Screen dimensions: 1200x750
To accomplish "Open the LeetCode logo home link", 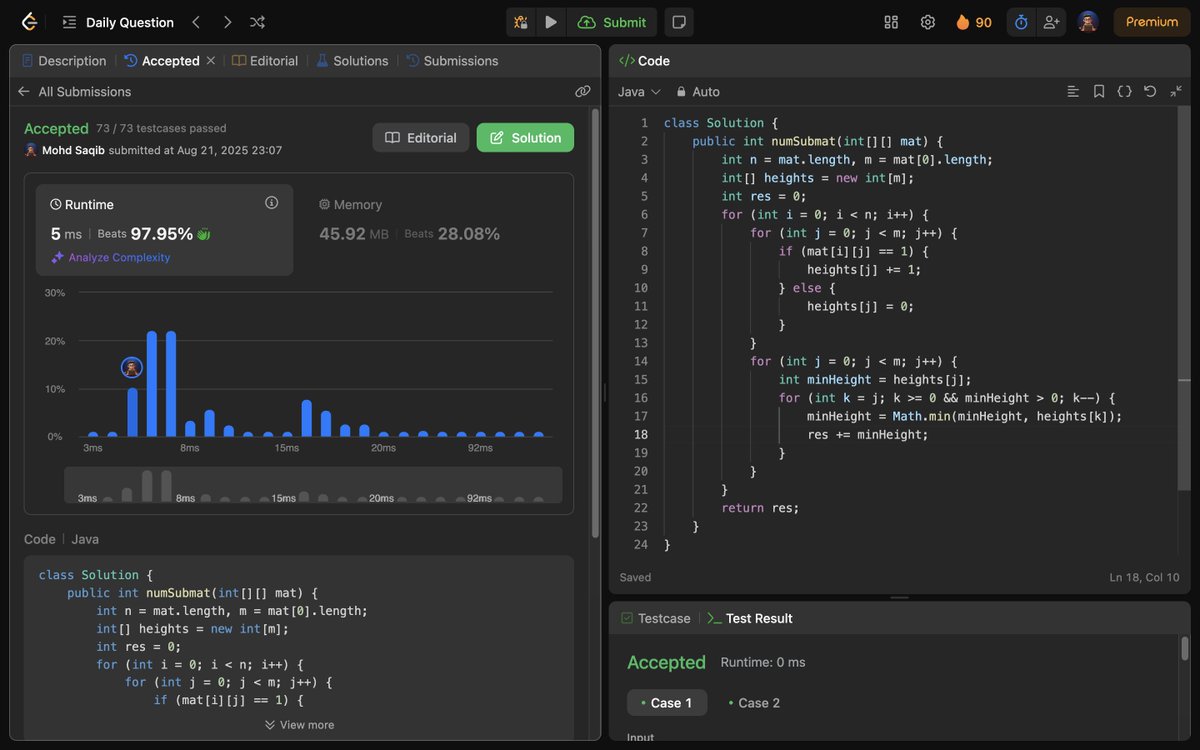I will pyautogui.click(x=29, y=22).
